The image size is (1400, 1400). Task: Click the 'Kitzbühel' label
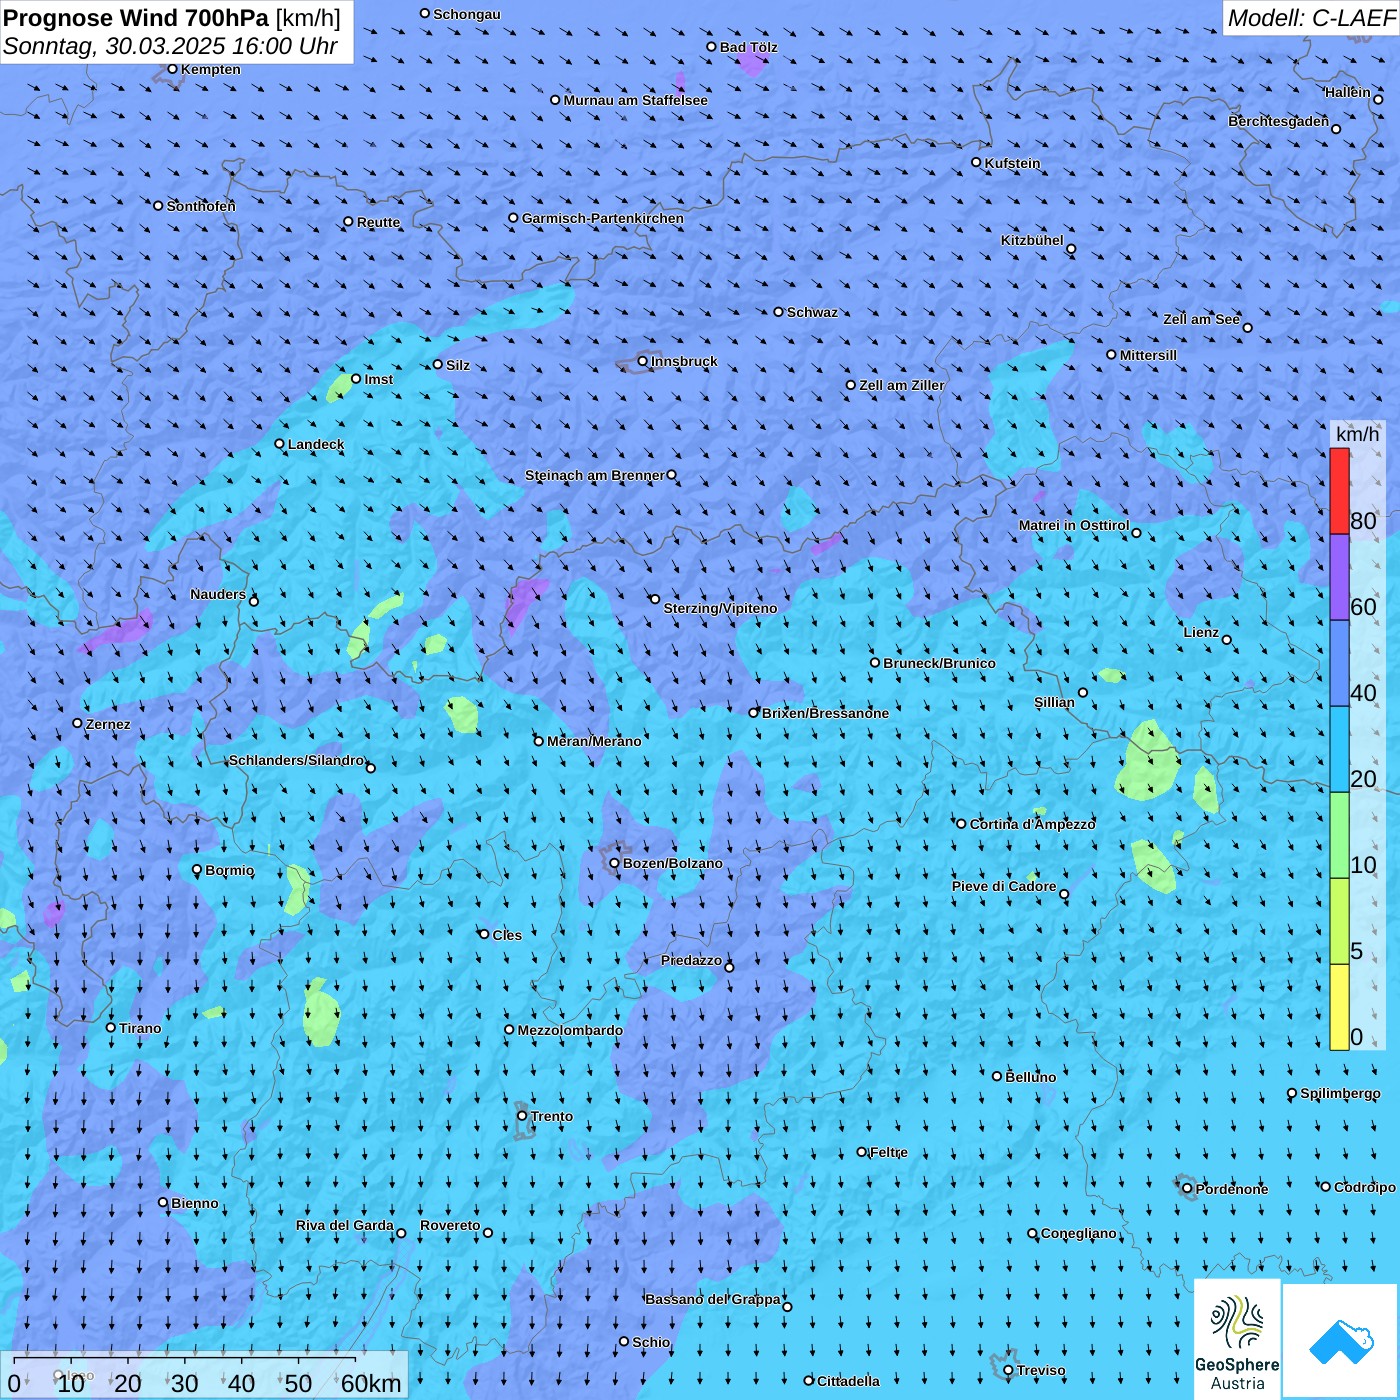(1032, 240)
